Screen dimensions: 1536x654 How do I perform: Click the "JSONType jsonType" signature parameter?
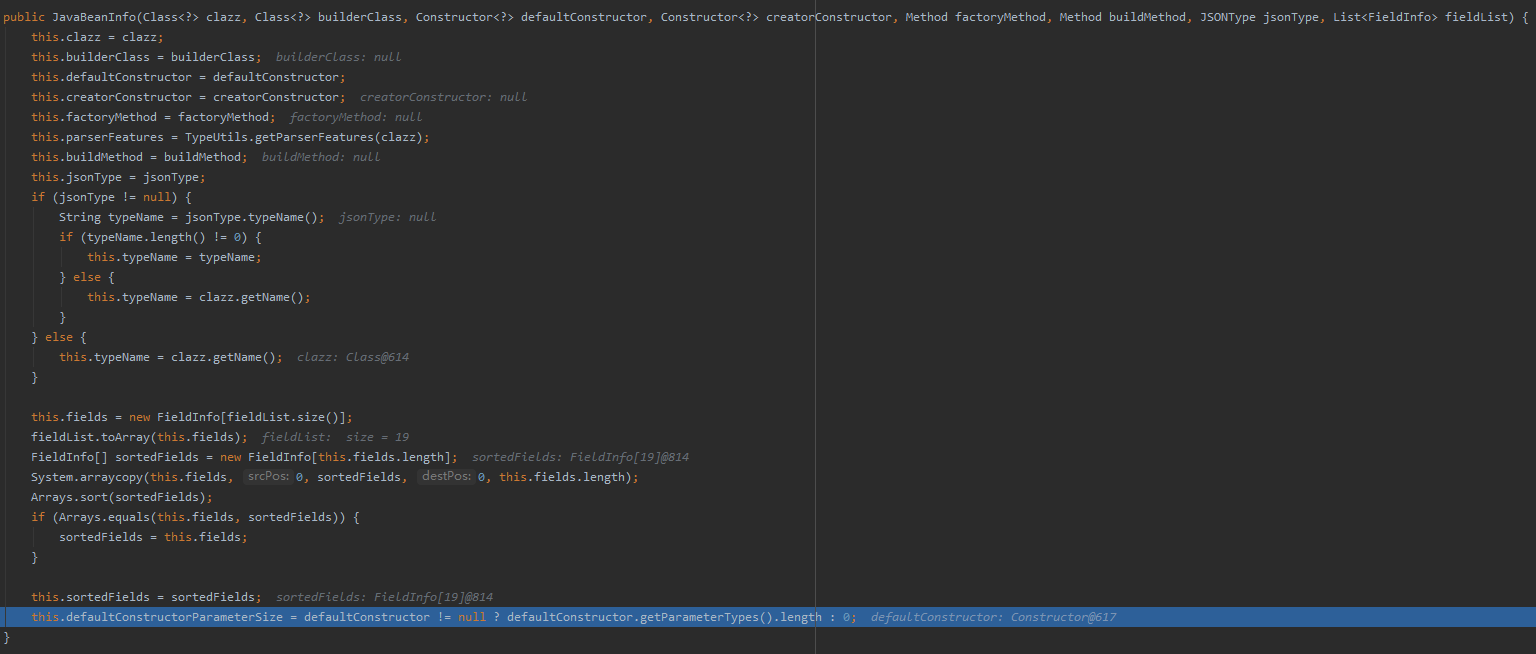coord(1259,17)
